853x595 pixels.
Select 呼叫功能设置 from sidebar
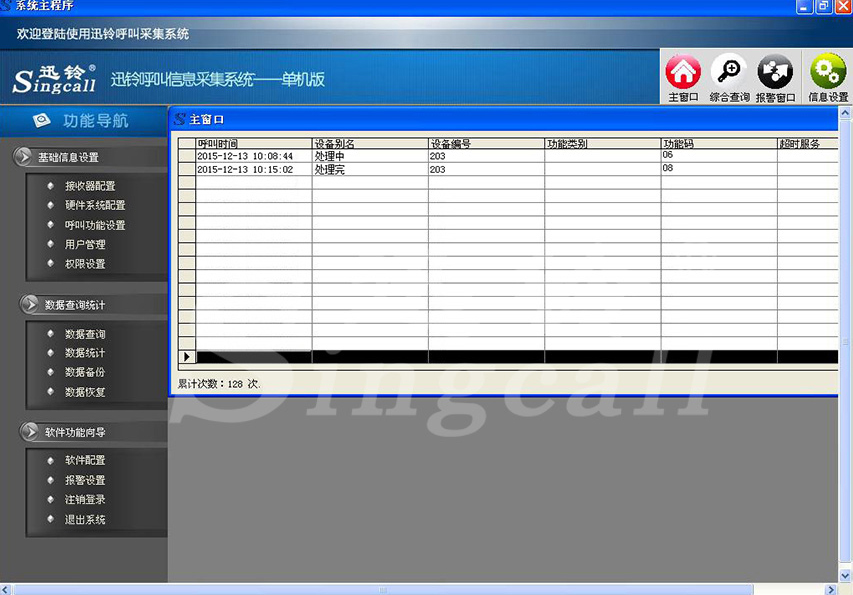pos(95,225)
